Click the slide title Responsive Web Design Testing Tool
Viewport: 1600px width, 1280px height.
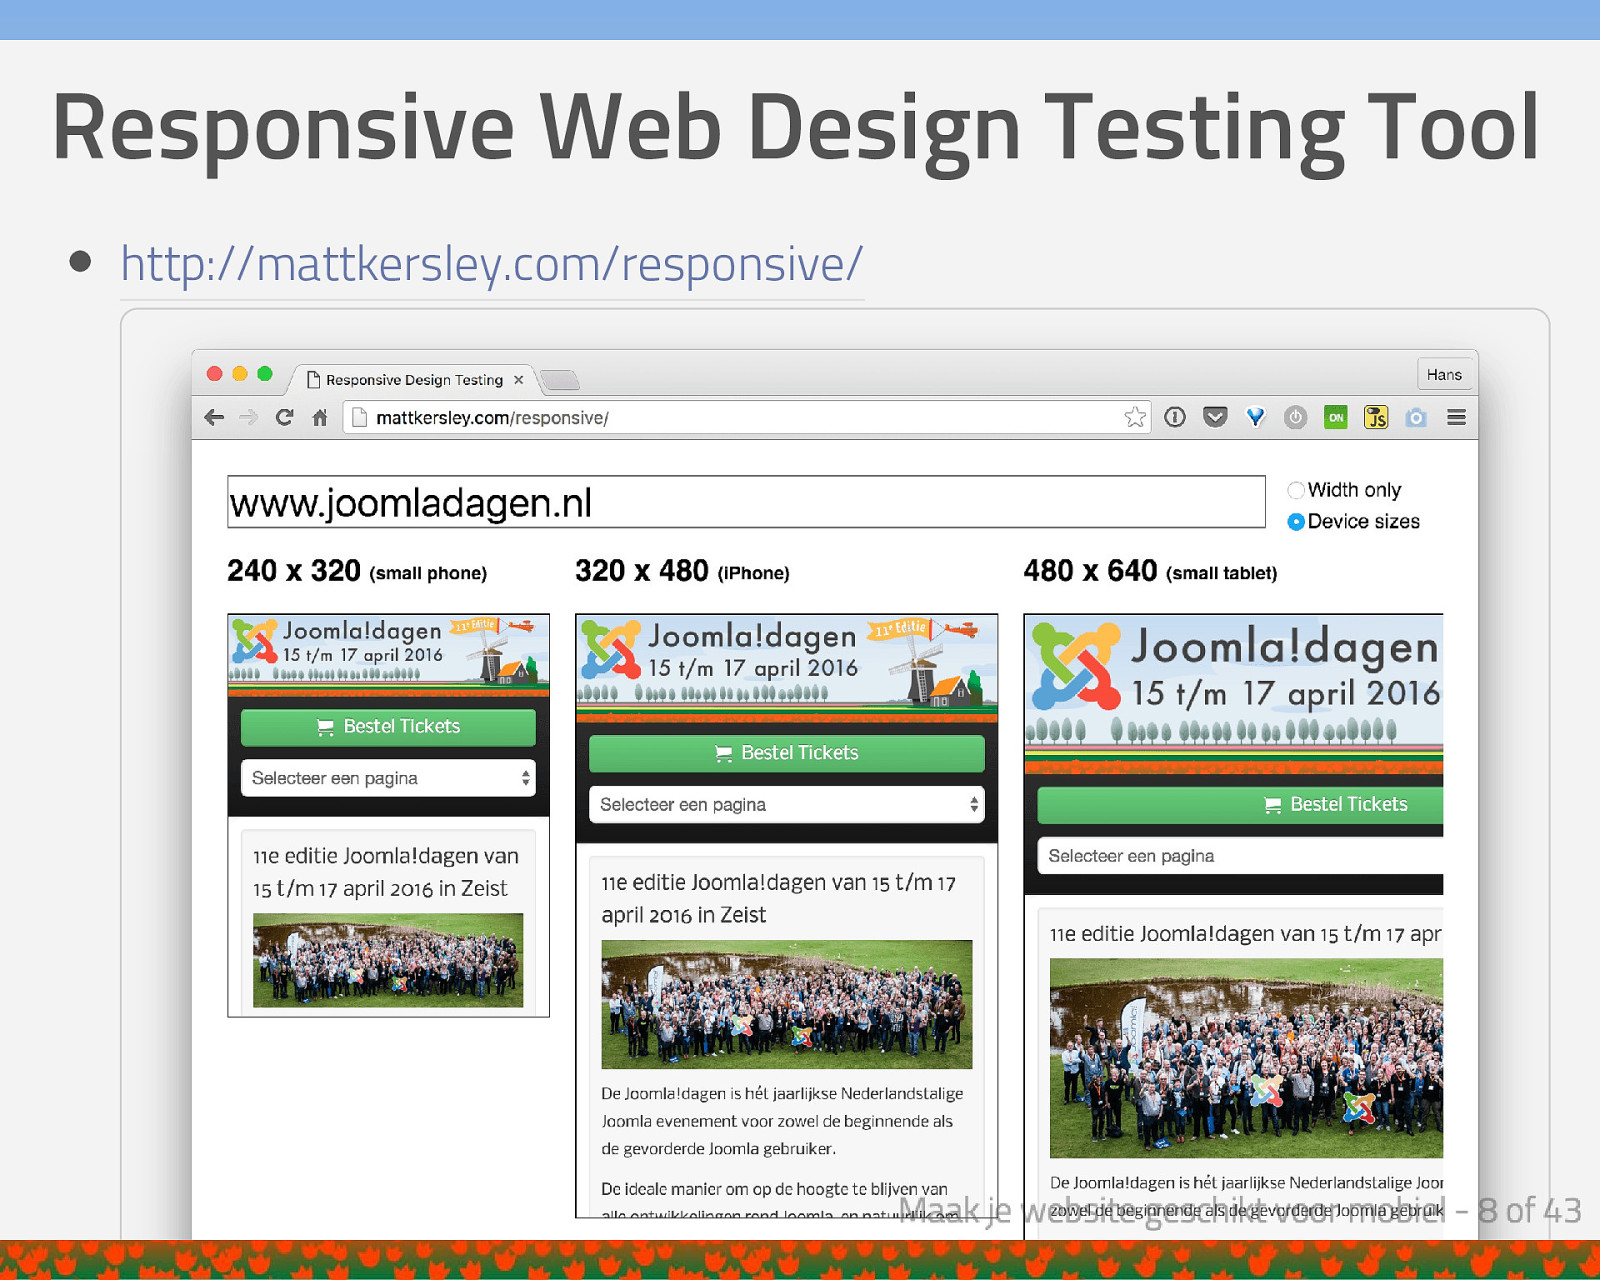(x=796, y=128)
